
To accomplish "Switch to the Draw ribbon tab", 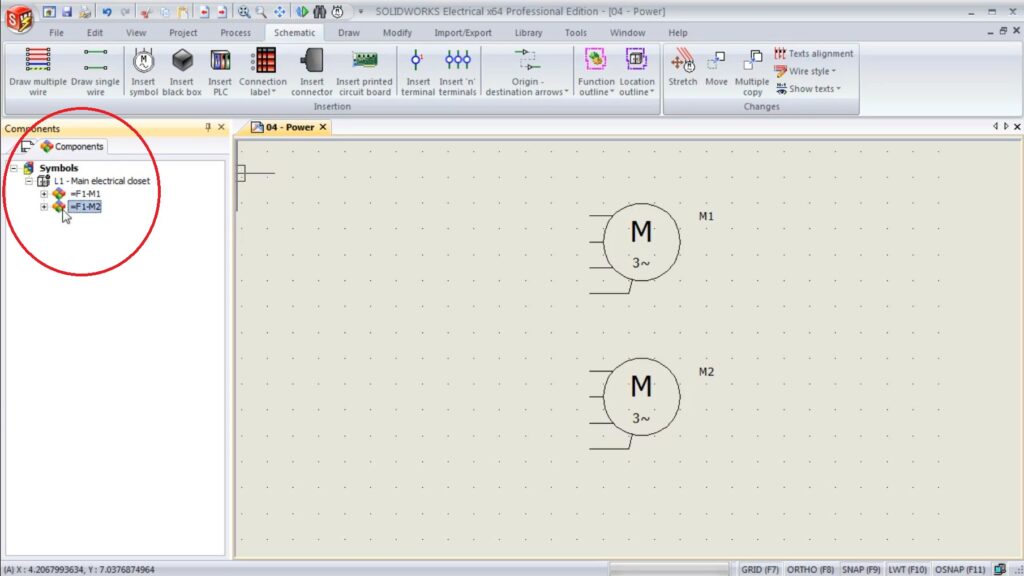I will click(x=349, y=33).
